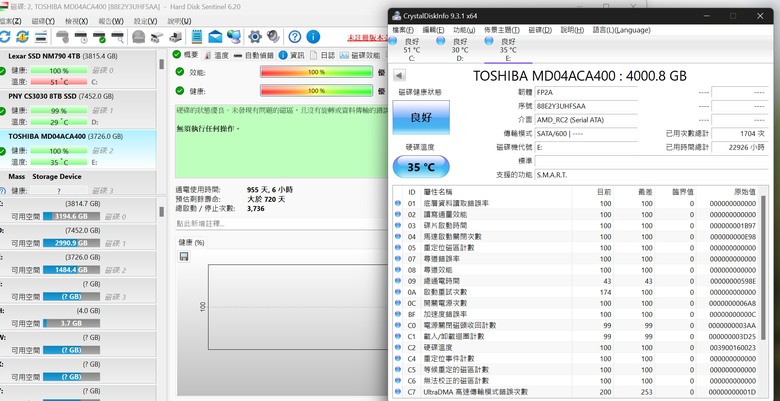Click blue status dot of row 01 底層資料讀取錯誤率
This screenshot has width=780, height=401.
(x=397, y=203)
